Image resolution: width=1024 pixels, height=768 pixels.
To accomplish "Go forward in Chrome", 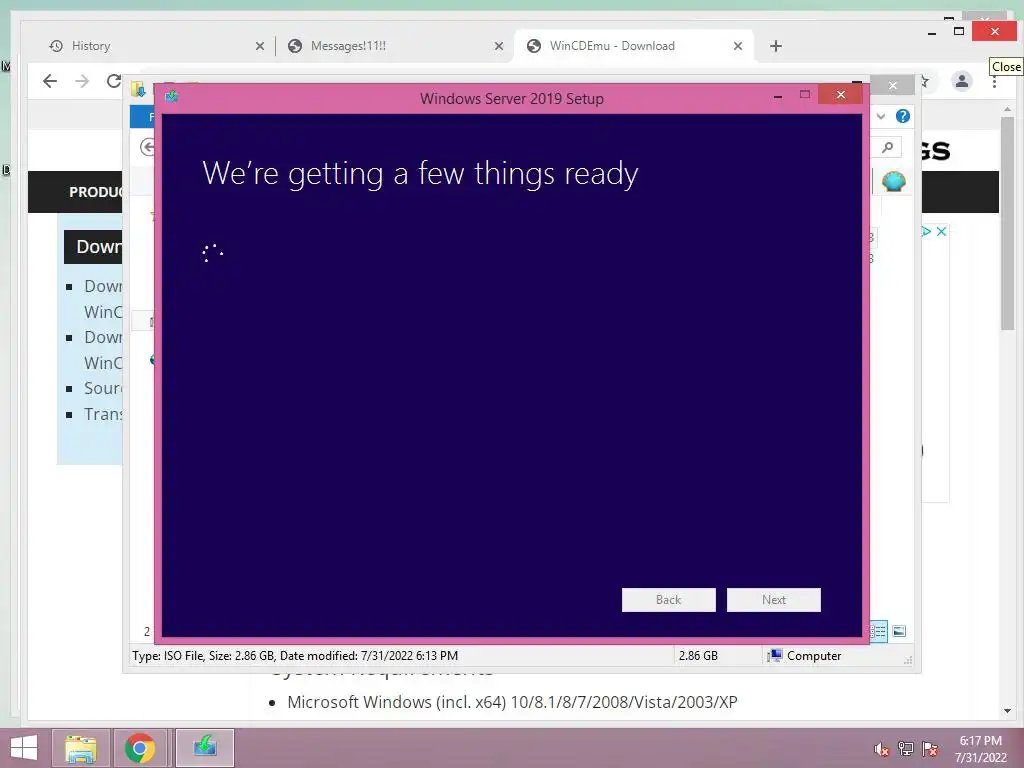I will click(x=82, y=81).
